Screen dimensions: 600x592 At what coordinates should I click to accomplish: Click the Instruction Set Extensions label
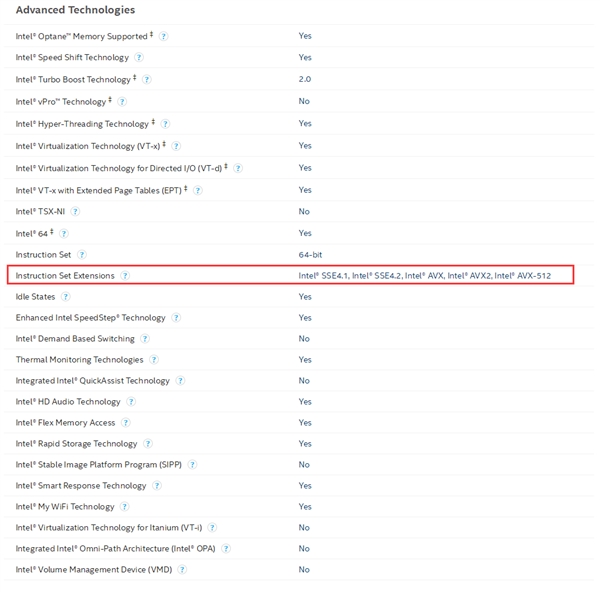pos(65,276)
